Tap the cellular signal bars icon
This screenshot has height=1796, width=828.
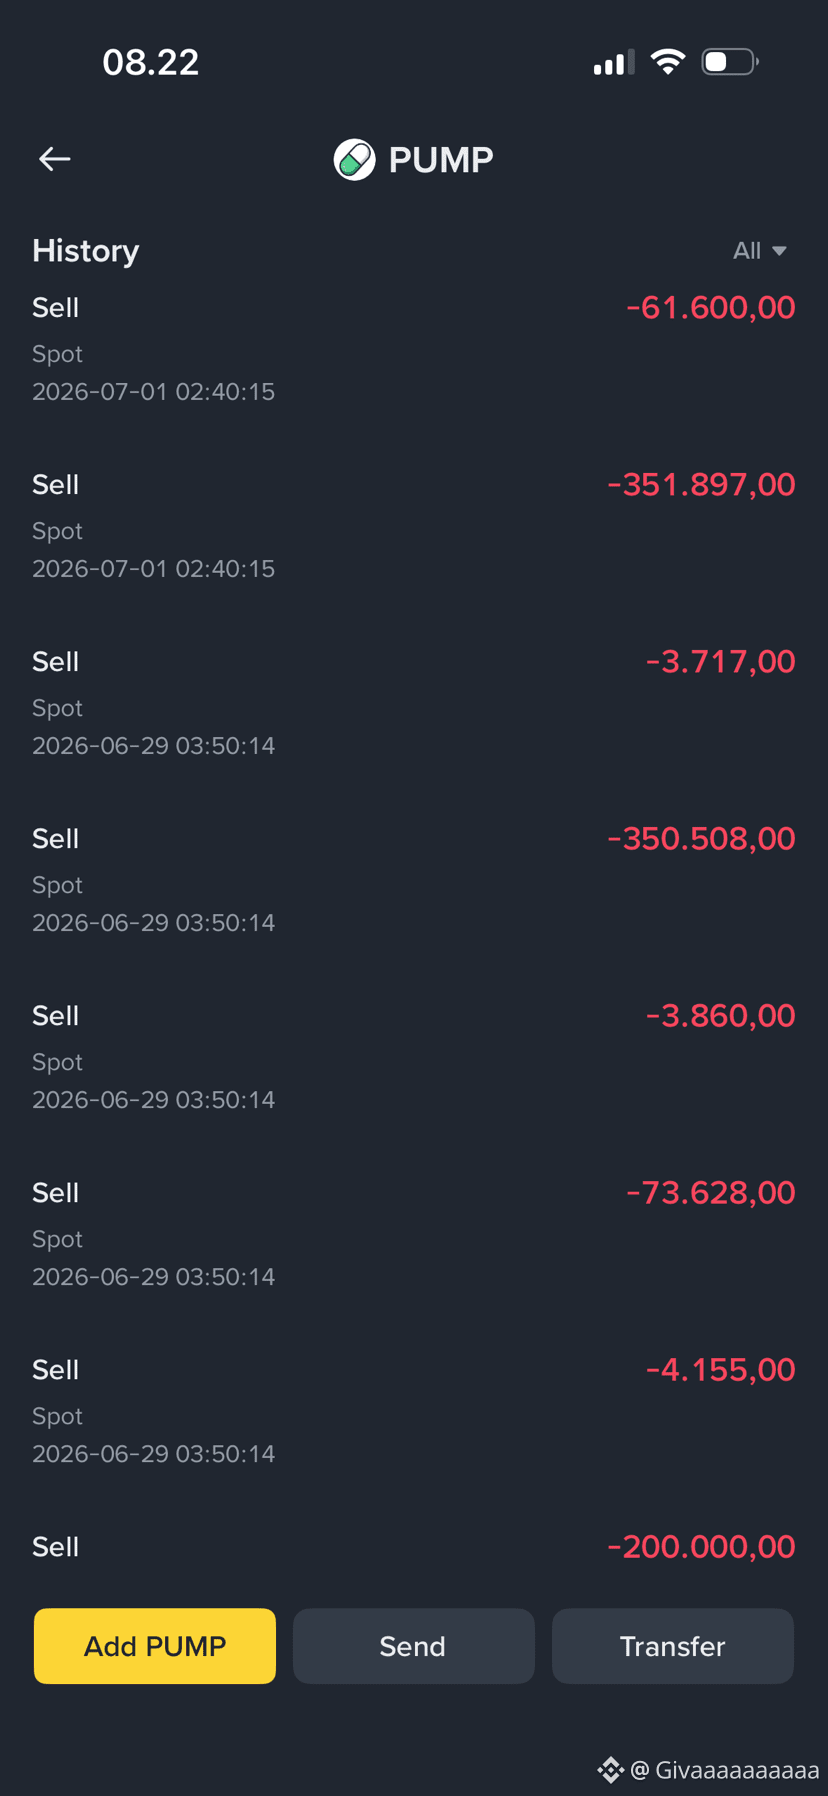613,63
